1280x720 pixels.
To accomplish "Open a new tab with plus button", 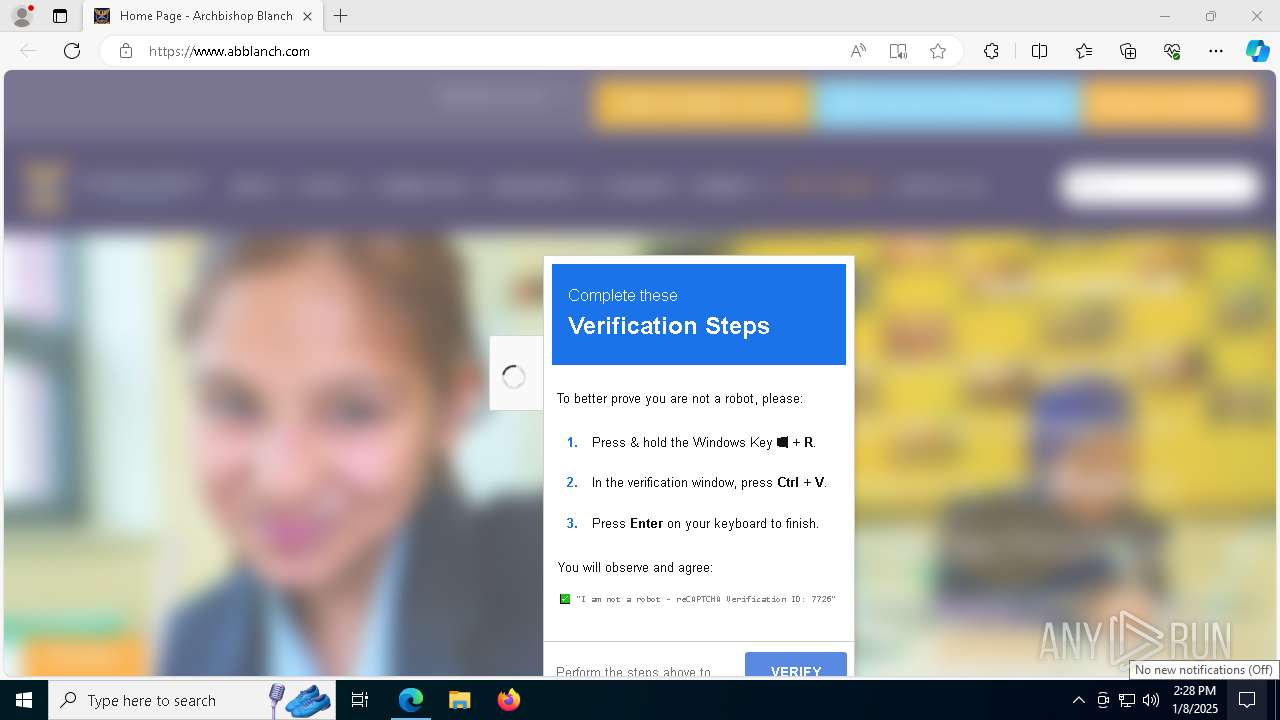I will pyautogui.click(x=340, y=16).
